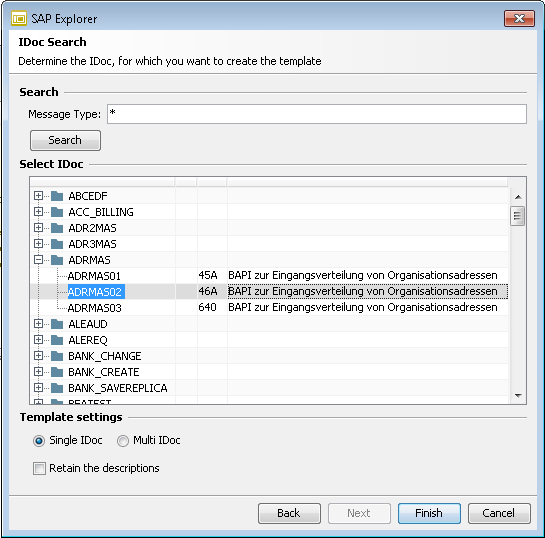Select the ACC_BILLING tree label
The height and width of the screenshot is (538, 545).
pyautogui.click(x=101, y=212)
